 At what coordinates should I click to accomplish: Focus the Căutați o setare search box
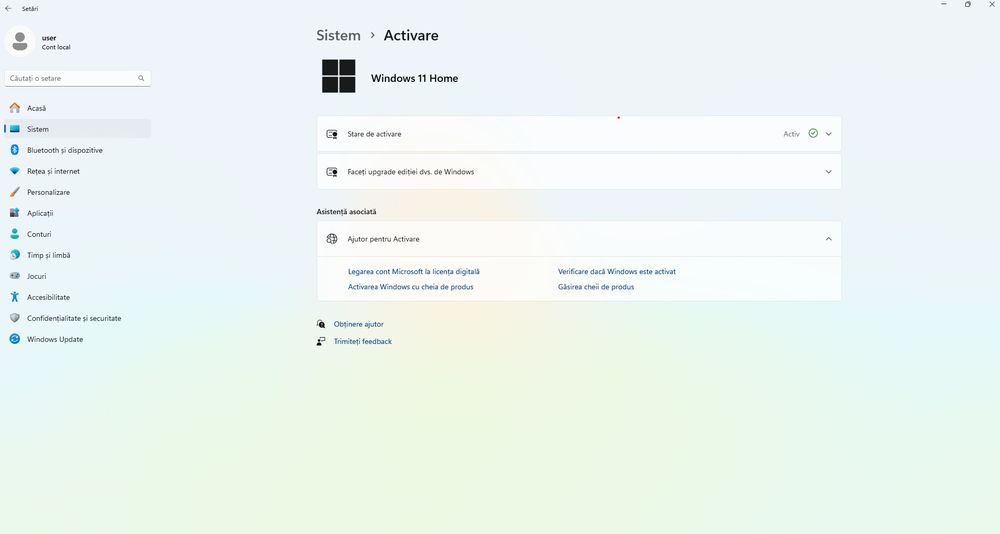[78, 78]
